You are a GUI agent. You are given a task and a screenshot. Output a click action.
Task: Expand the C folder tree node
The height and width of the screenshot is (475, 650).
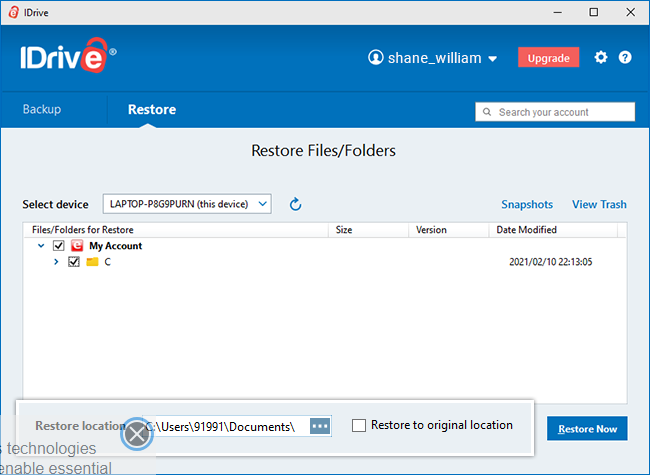point(56,262)
